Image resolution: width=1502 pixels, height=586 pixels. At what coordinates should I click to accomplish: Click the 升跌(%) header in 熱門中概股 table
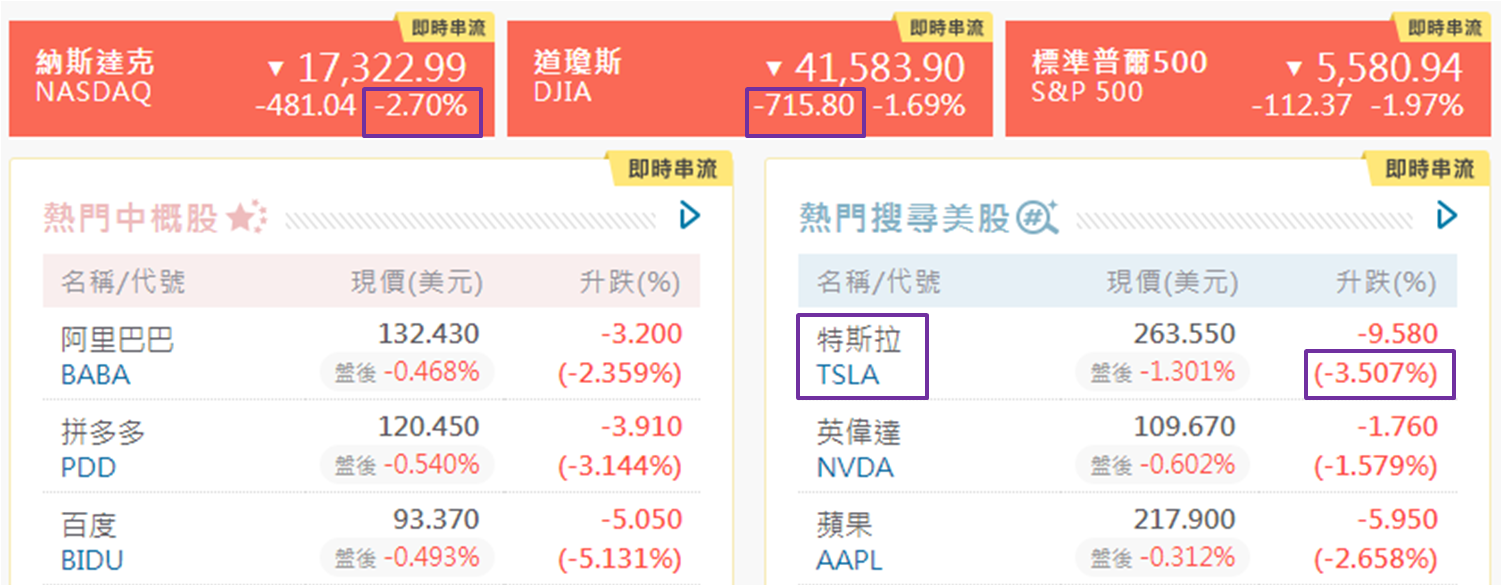(630, 283)
